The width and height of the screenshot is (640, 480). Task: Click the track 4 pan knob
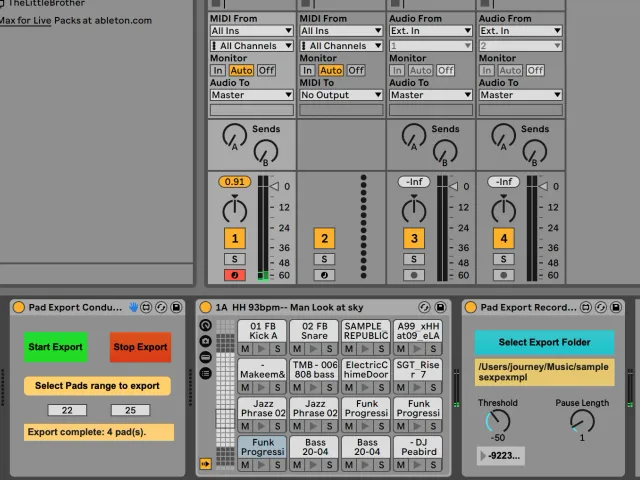tap(503, 210)
